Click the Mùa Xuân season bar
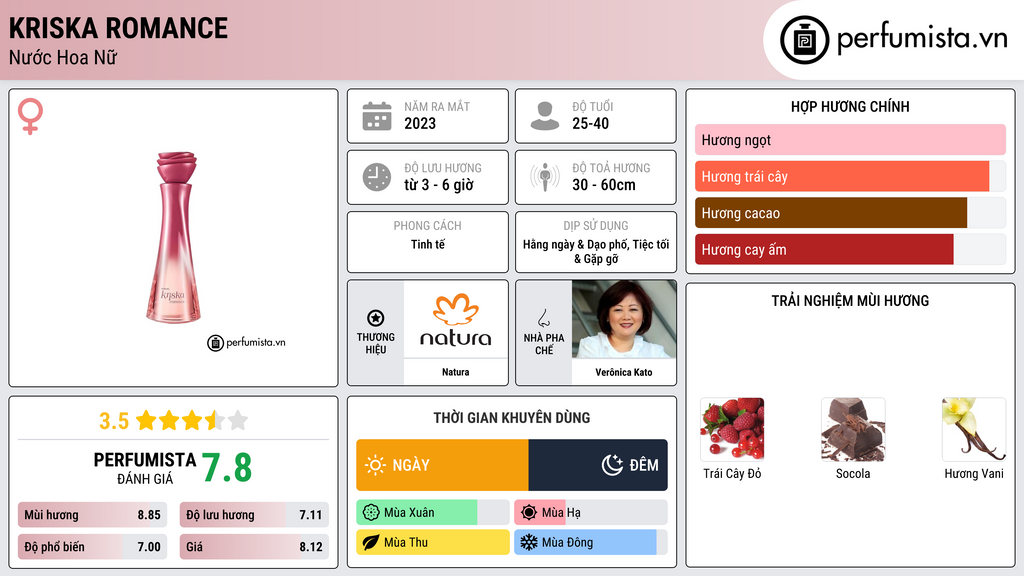The width and height of the screenshot is (1024, 576). pyautogui.click(x=432, y=513)
